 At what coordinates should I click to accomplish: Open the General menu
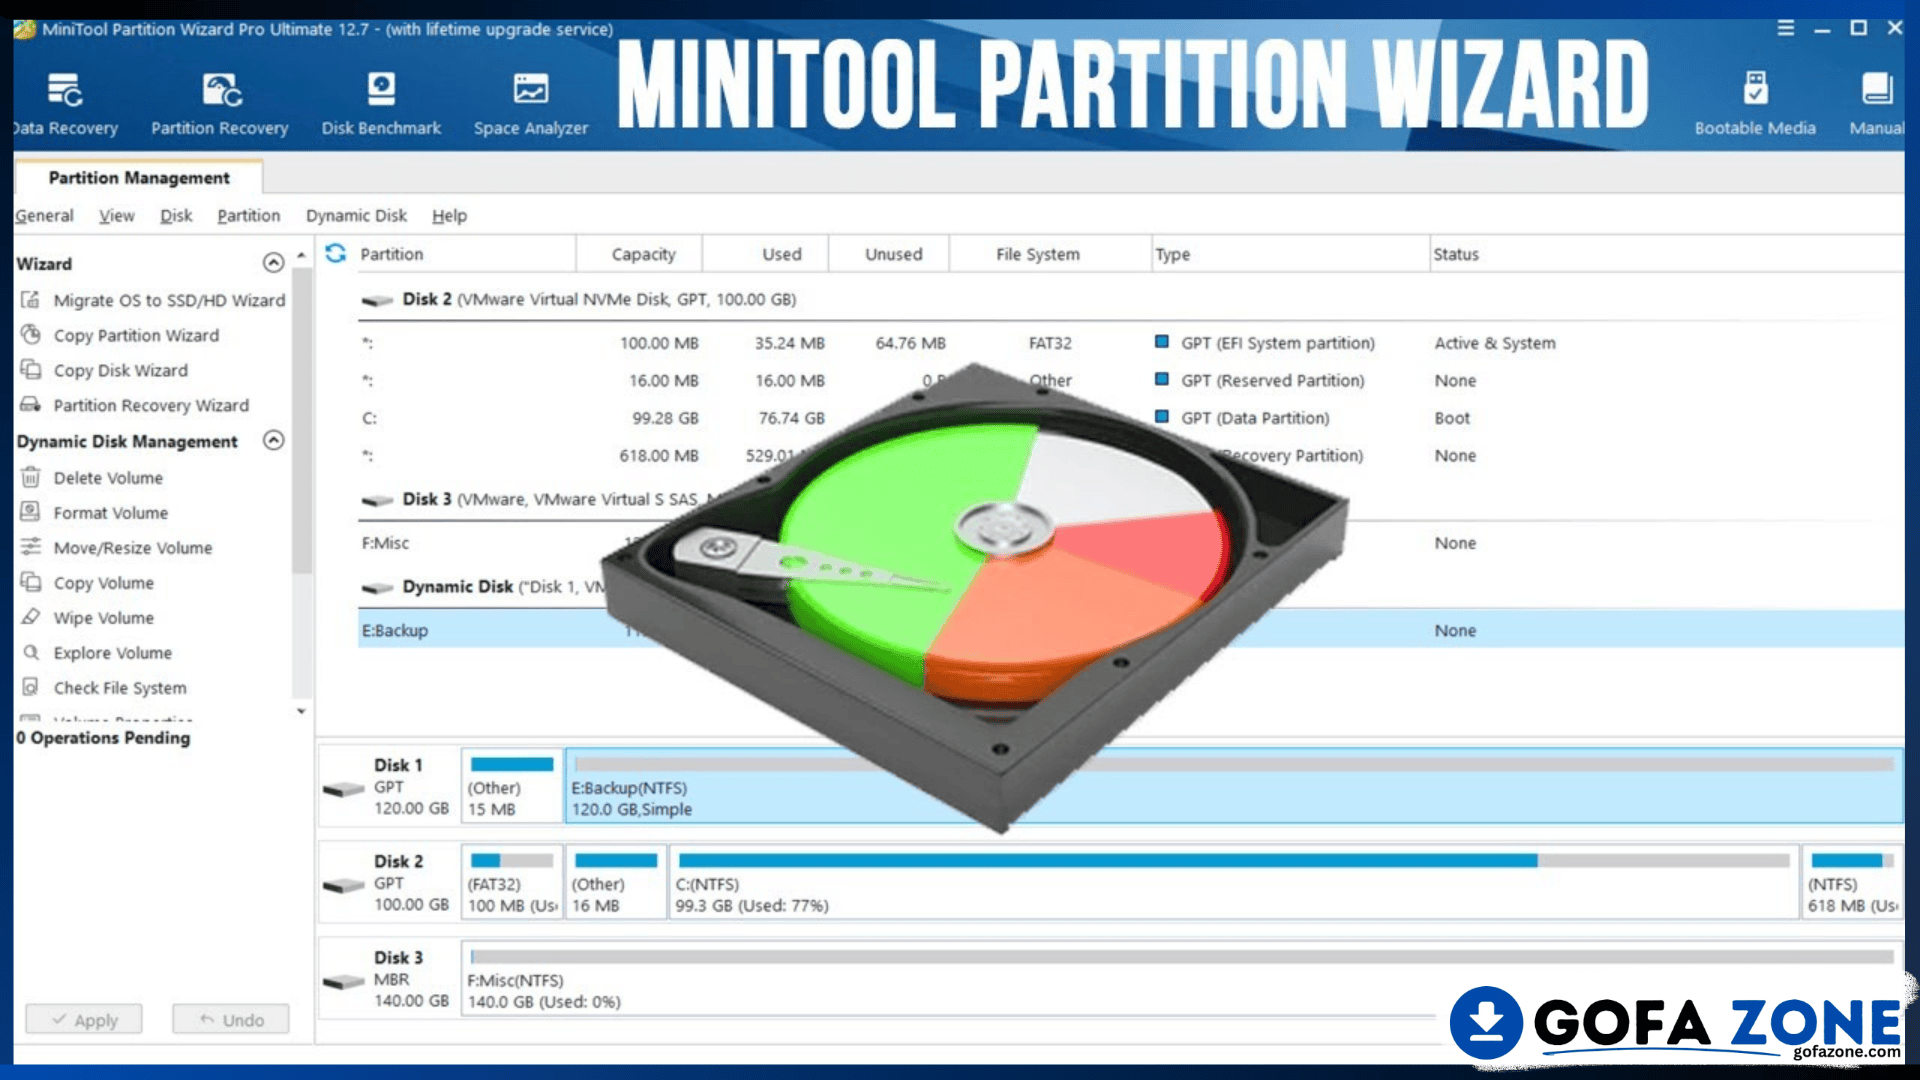pos(44,215)
